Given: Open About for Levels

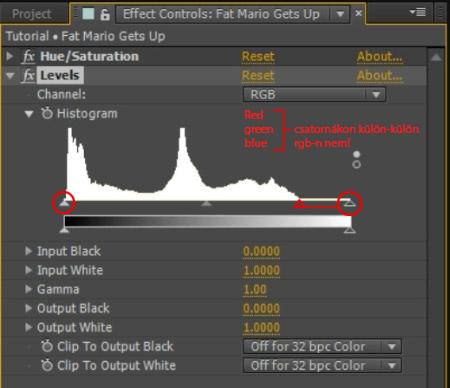Looking at the screenshot, I should pyautogui.click(x=379, y=76).
